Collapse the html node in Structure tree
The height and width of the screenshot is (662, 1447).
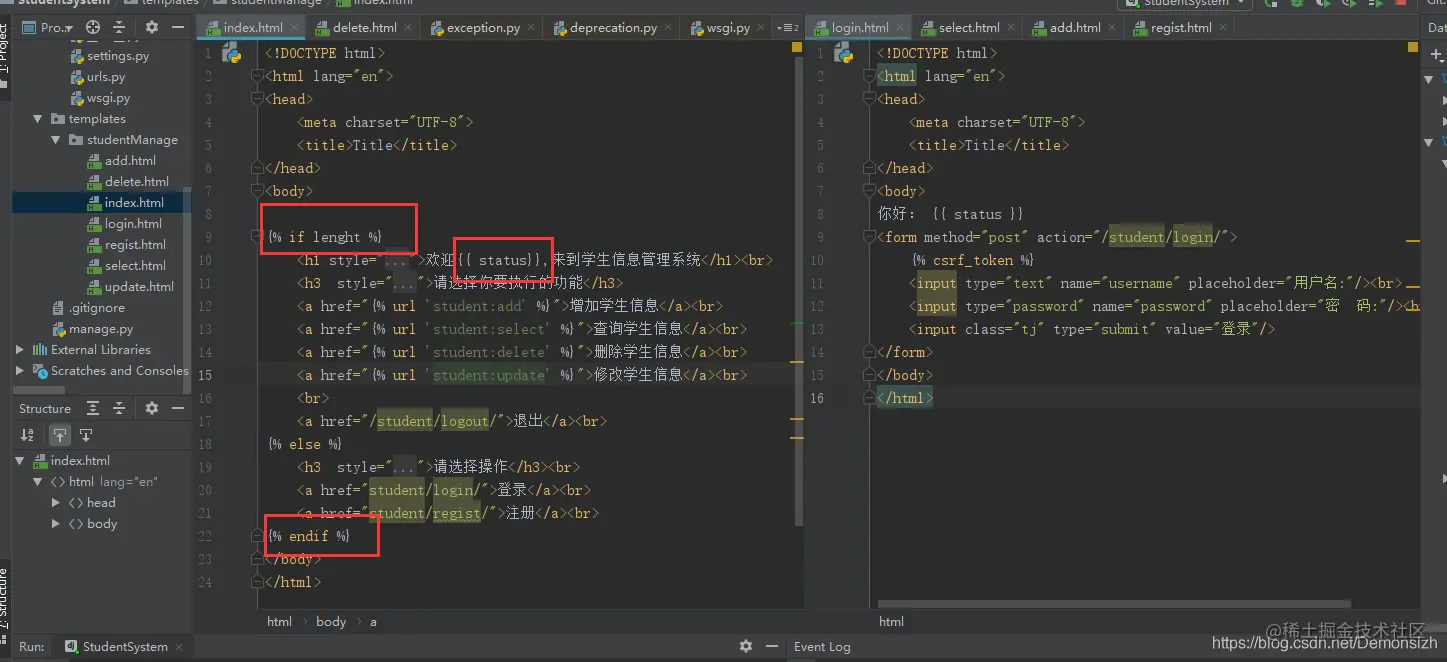(x=38, y=482)
